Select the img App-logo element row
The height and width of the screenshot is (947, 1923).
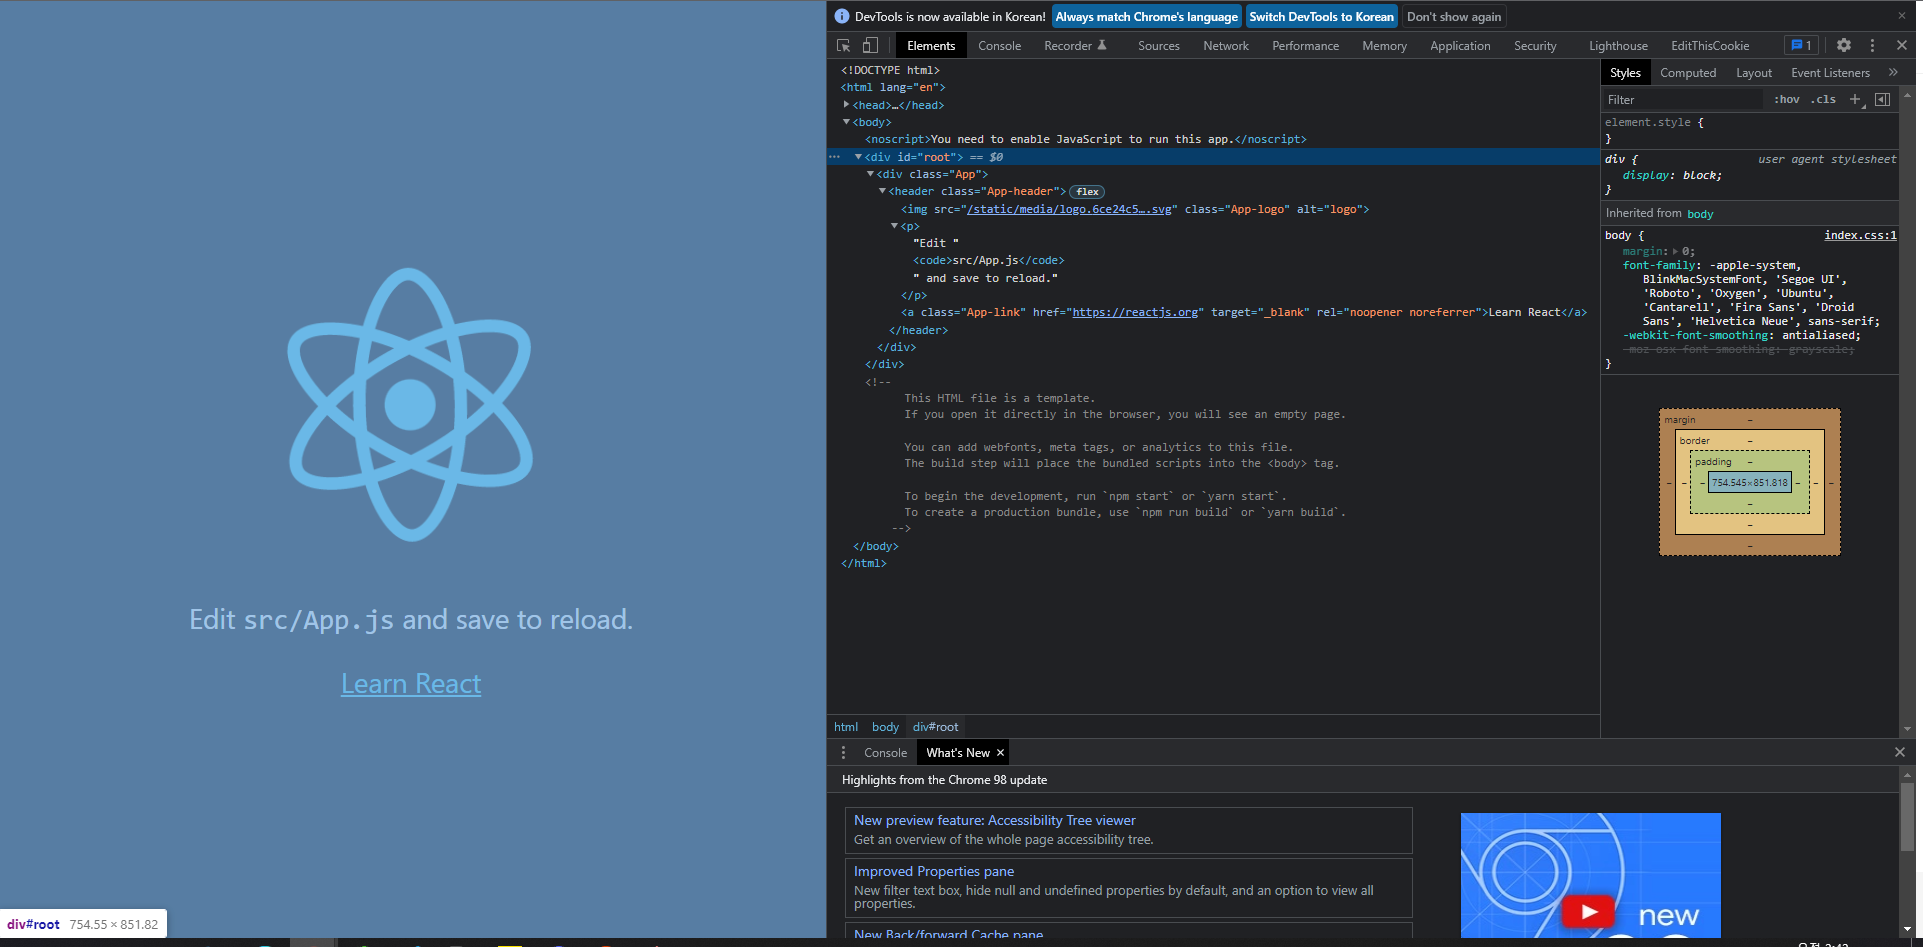(1213, 209)
